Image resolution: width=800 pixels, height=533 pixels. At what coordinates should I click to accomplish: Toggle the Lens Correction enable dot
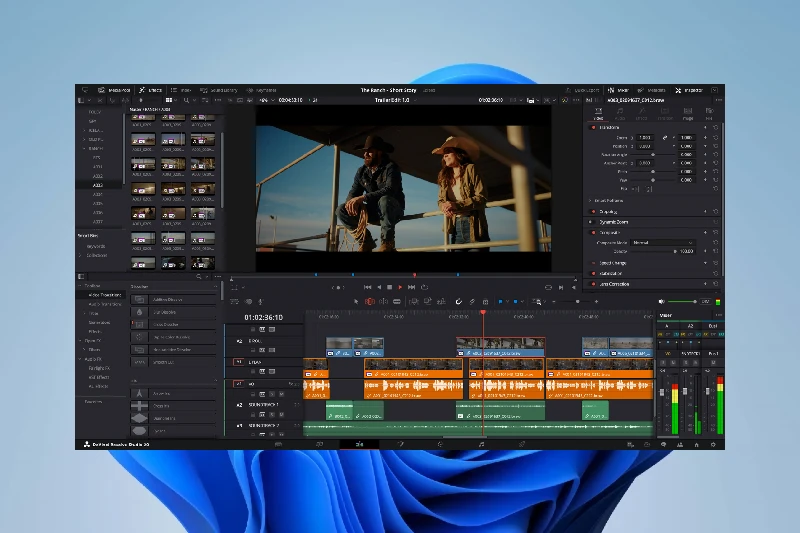point(593,284)
